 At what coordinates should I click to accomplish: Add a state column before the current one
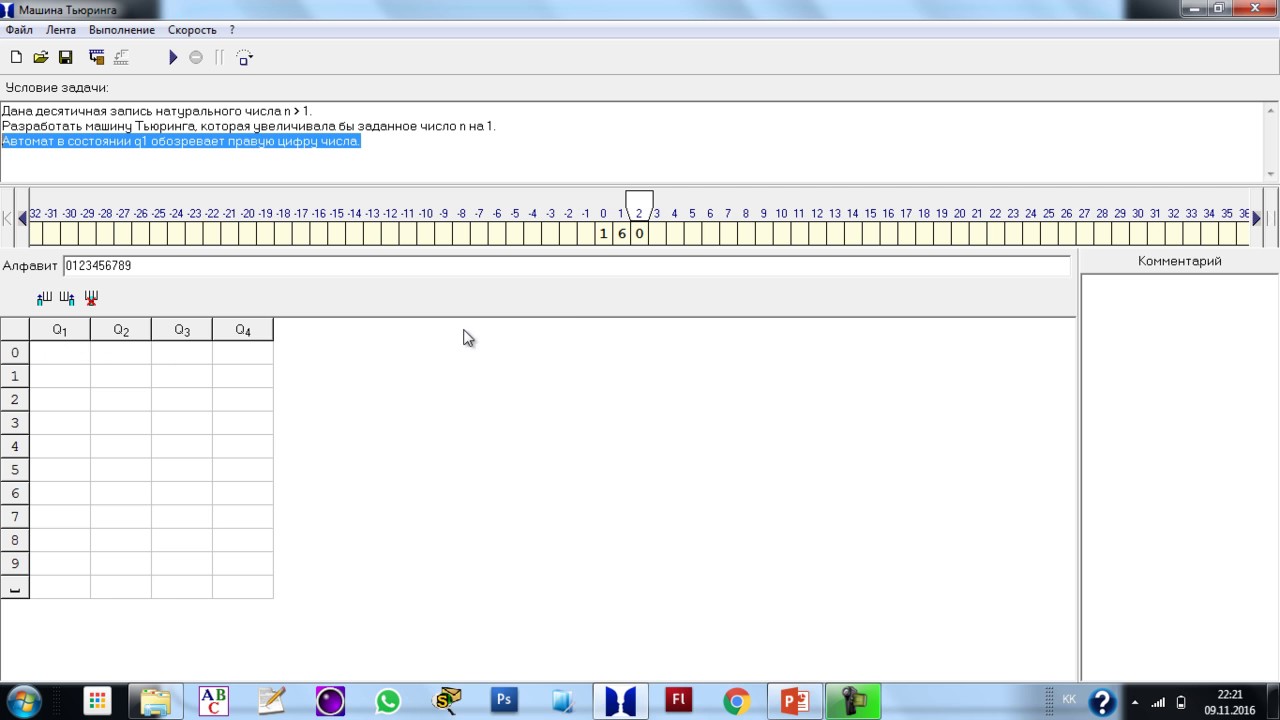point(44,298)
